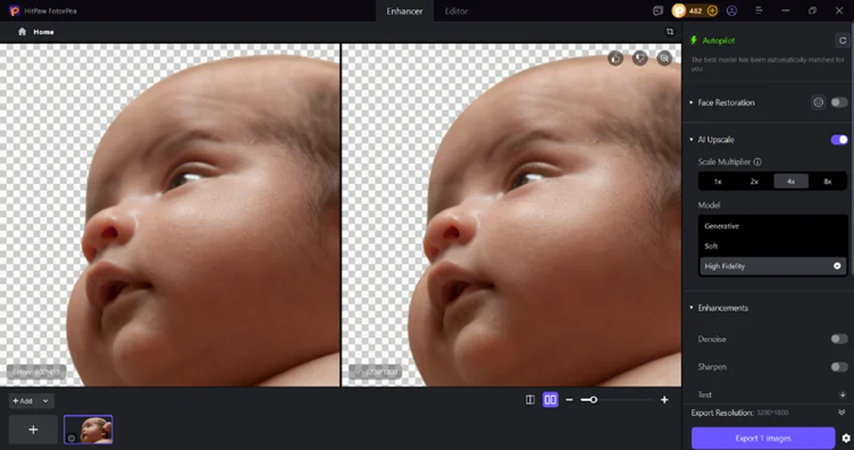Give thumbs up on enhanced result
Image resolution: width=854 pixels, height=450 pixels.
coord(615,58)
